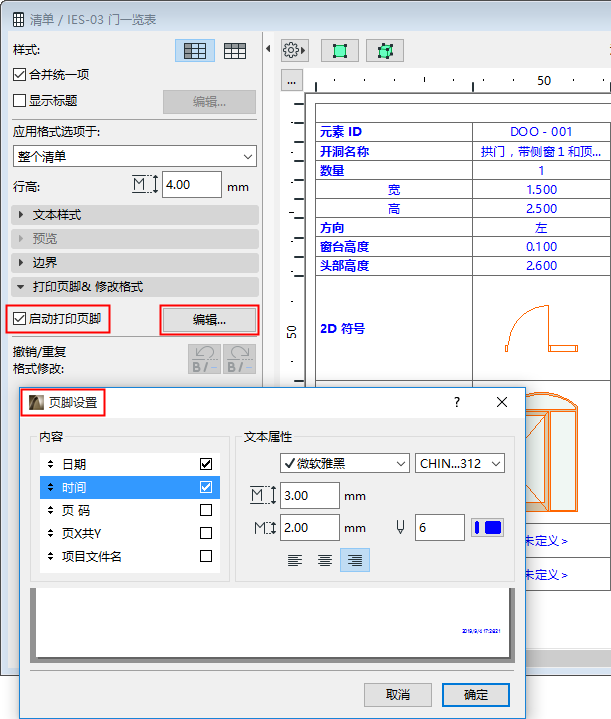Screen dimensions: 611x719
Task: Select the second table style icon
Action: 235,50
